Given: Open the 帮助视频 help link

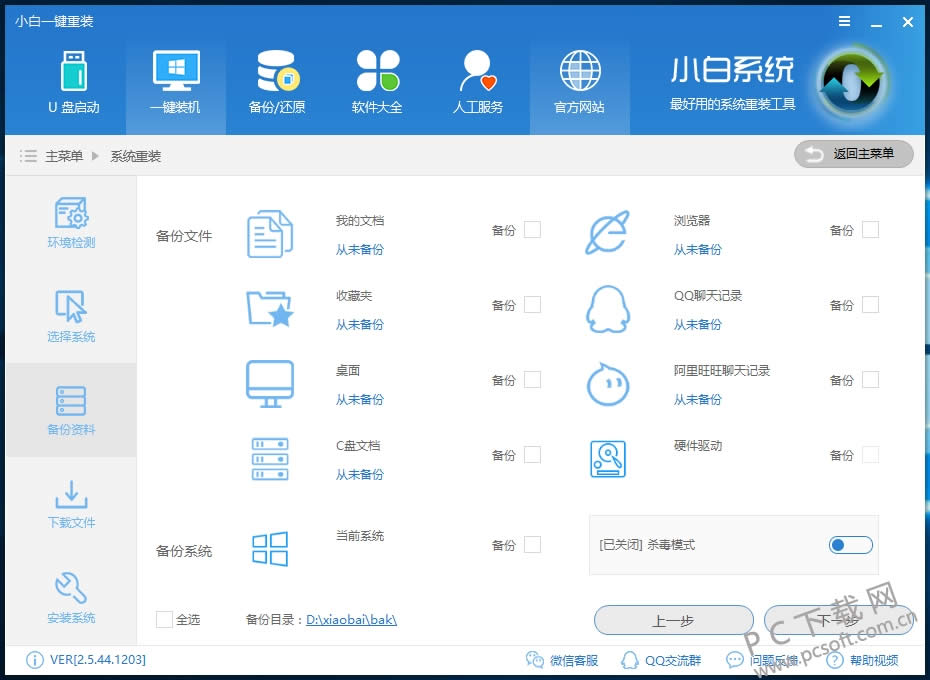Looking at the screenshot, I should pyautogui.click(x=862, y=660).
